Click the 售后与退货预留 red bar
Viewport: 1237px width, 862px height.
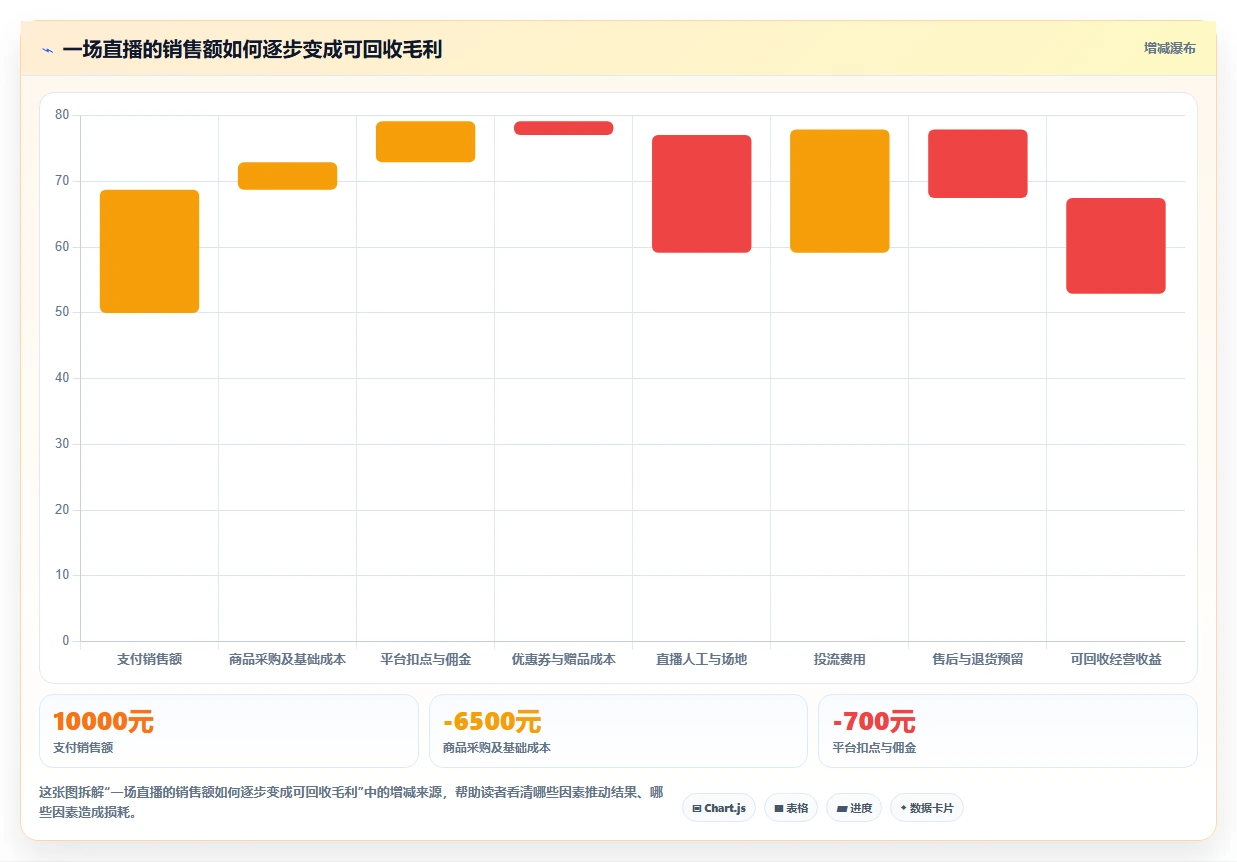point(977,164)
